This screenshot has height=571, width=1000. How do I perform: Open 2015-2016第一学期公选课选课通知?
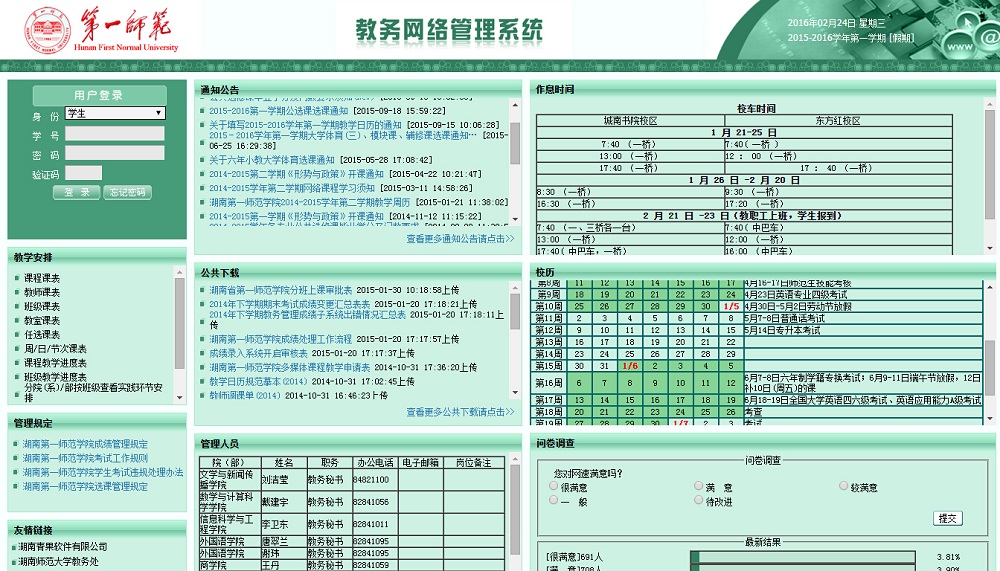279,110
